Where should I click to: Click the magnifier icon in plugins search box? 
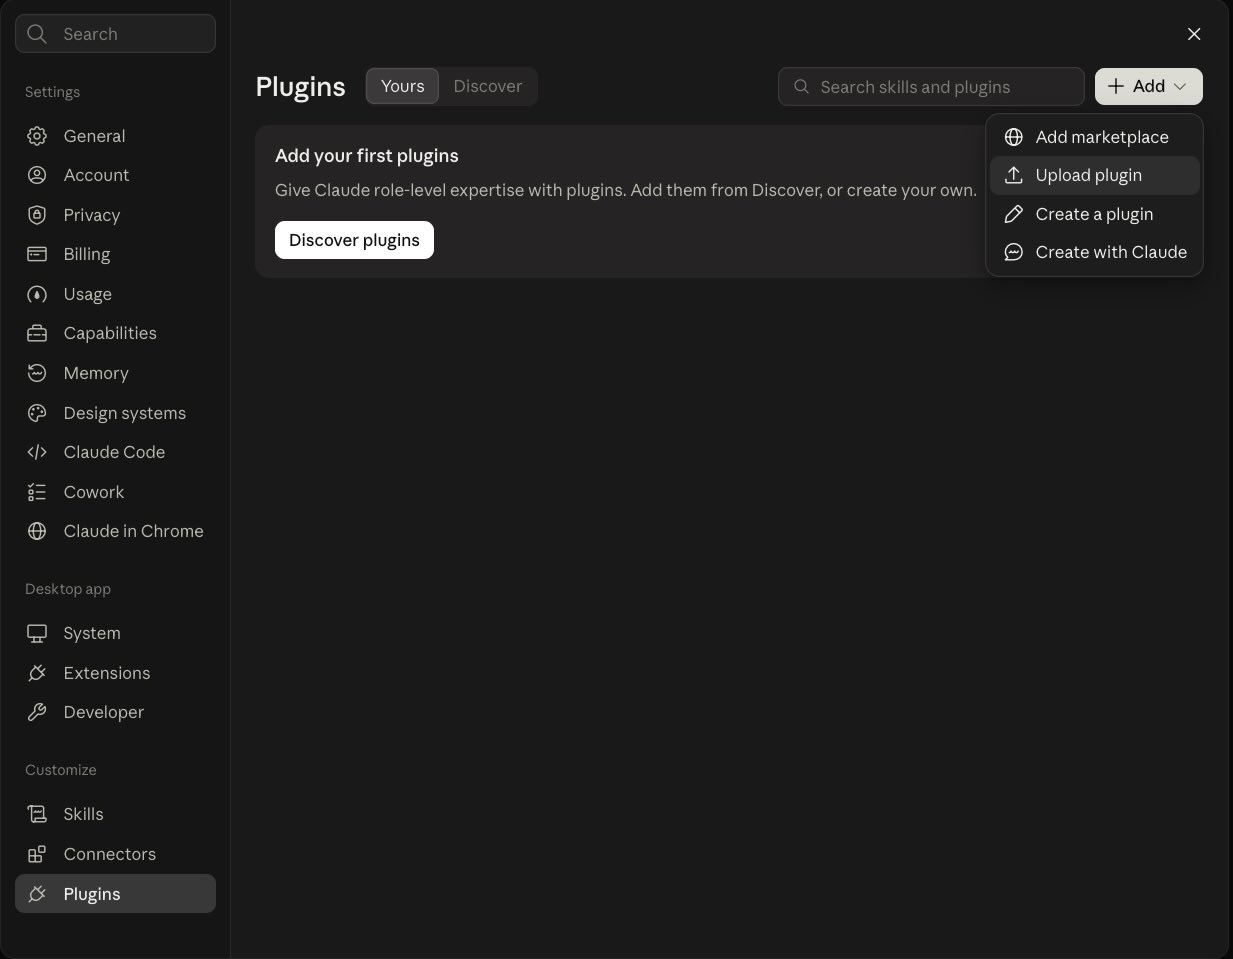801,87
